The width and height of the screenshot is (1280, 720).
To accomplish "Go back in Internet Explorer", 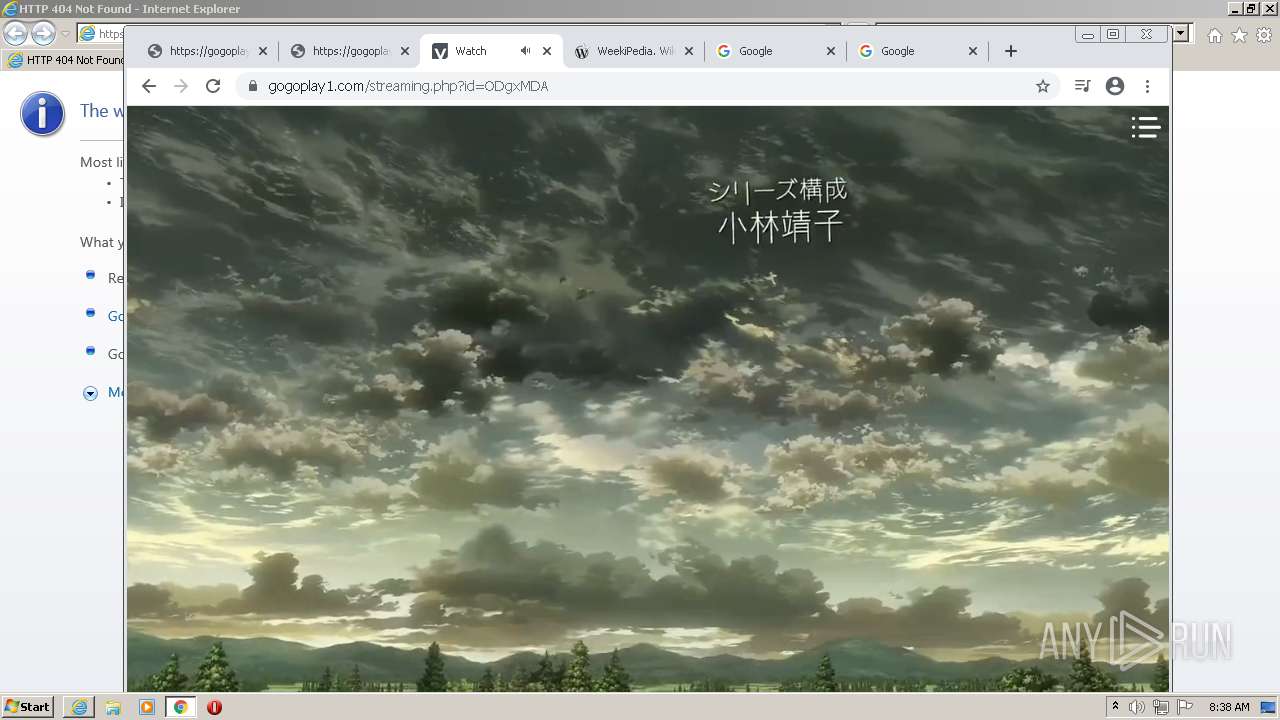I will (x=15, y=33).
